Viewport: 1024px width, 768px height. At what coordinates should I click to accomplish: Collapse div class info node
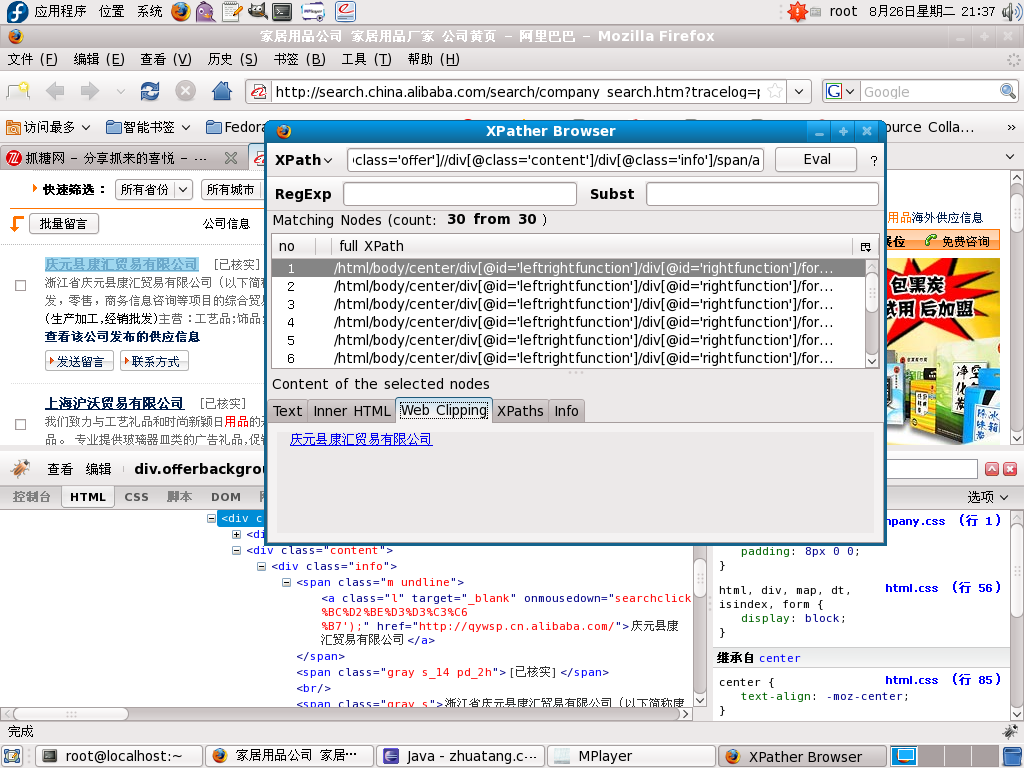261,566
